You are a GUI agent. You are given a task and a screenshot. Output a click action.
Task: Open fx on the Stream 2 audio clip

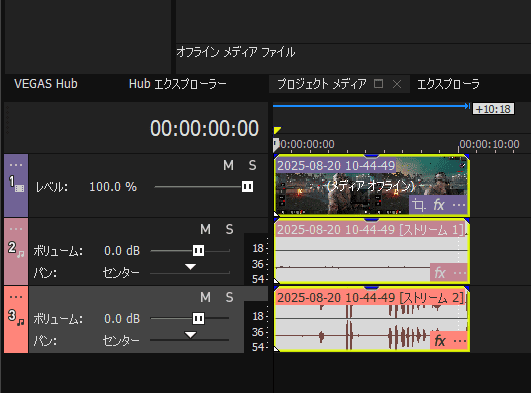click(x=440, y=340)
